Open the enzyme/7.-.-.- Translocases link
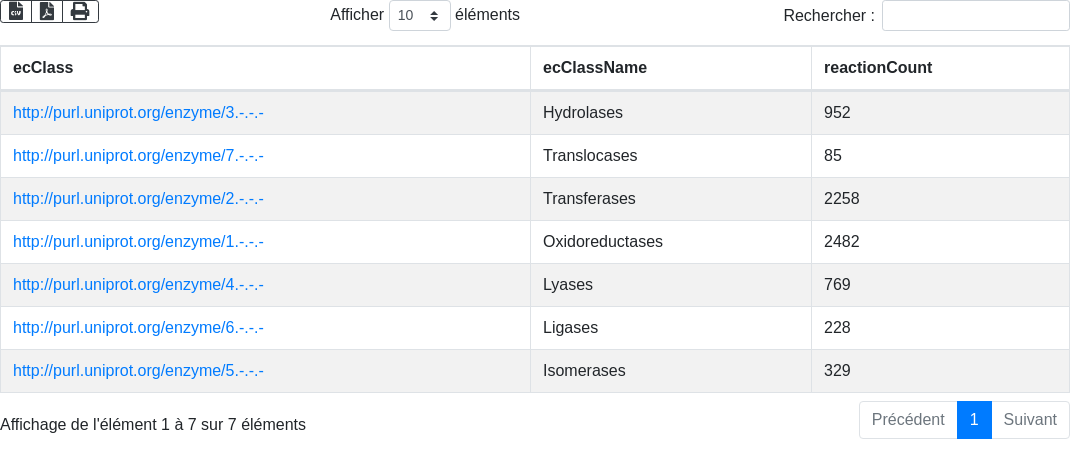Screen dimensions: 1070x450 pyautogui.click(x=138, y=156)
